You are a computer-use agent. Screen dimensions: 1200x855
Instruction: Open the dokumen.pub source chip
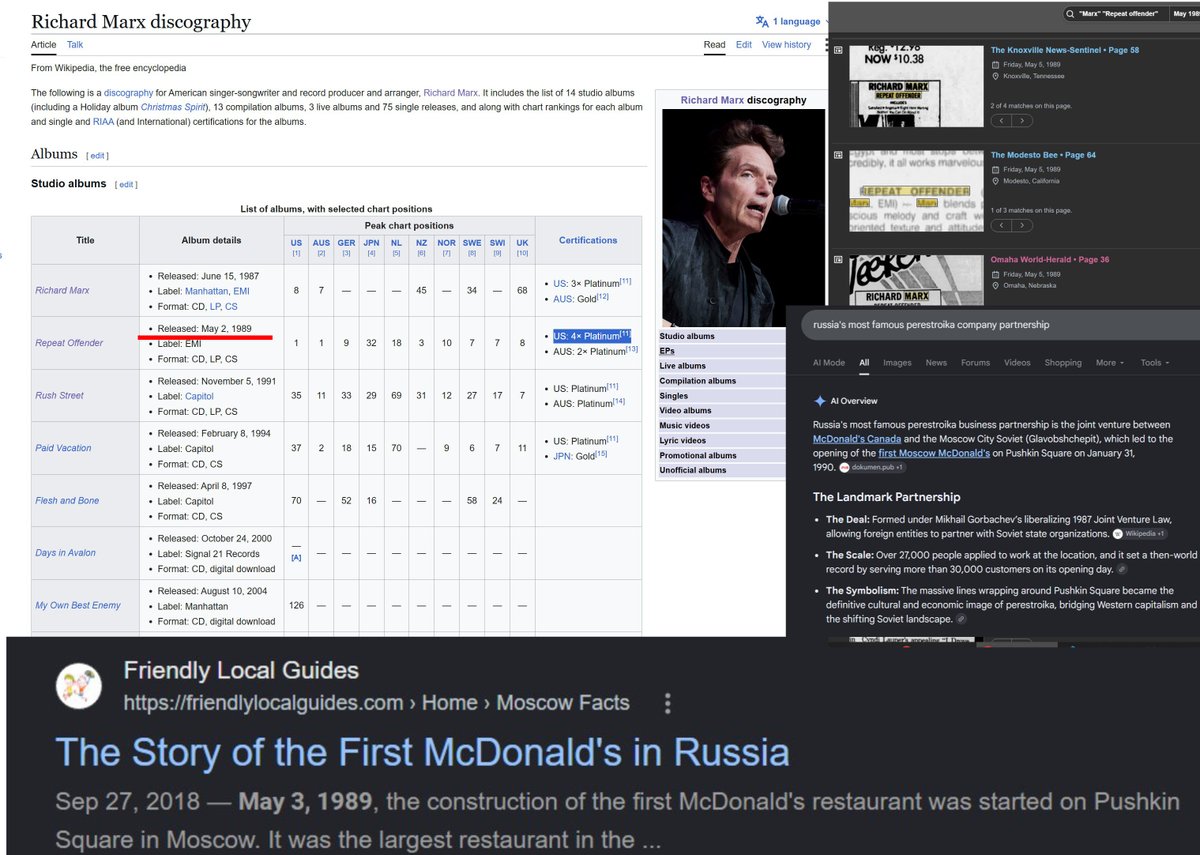(x=872, y=467)
